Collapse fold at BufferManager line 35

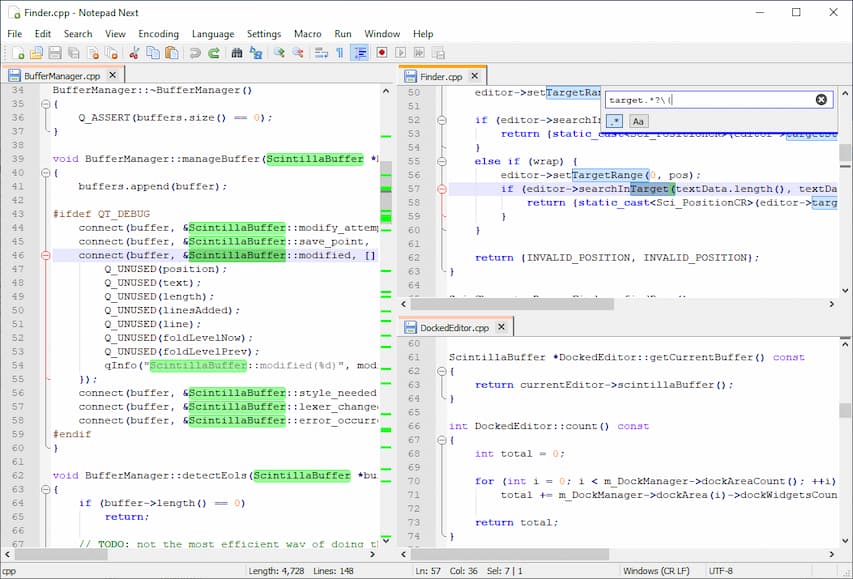pyautogui.click(x=46, y=104)
